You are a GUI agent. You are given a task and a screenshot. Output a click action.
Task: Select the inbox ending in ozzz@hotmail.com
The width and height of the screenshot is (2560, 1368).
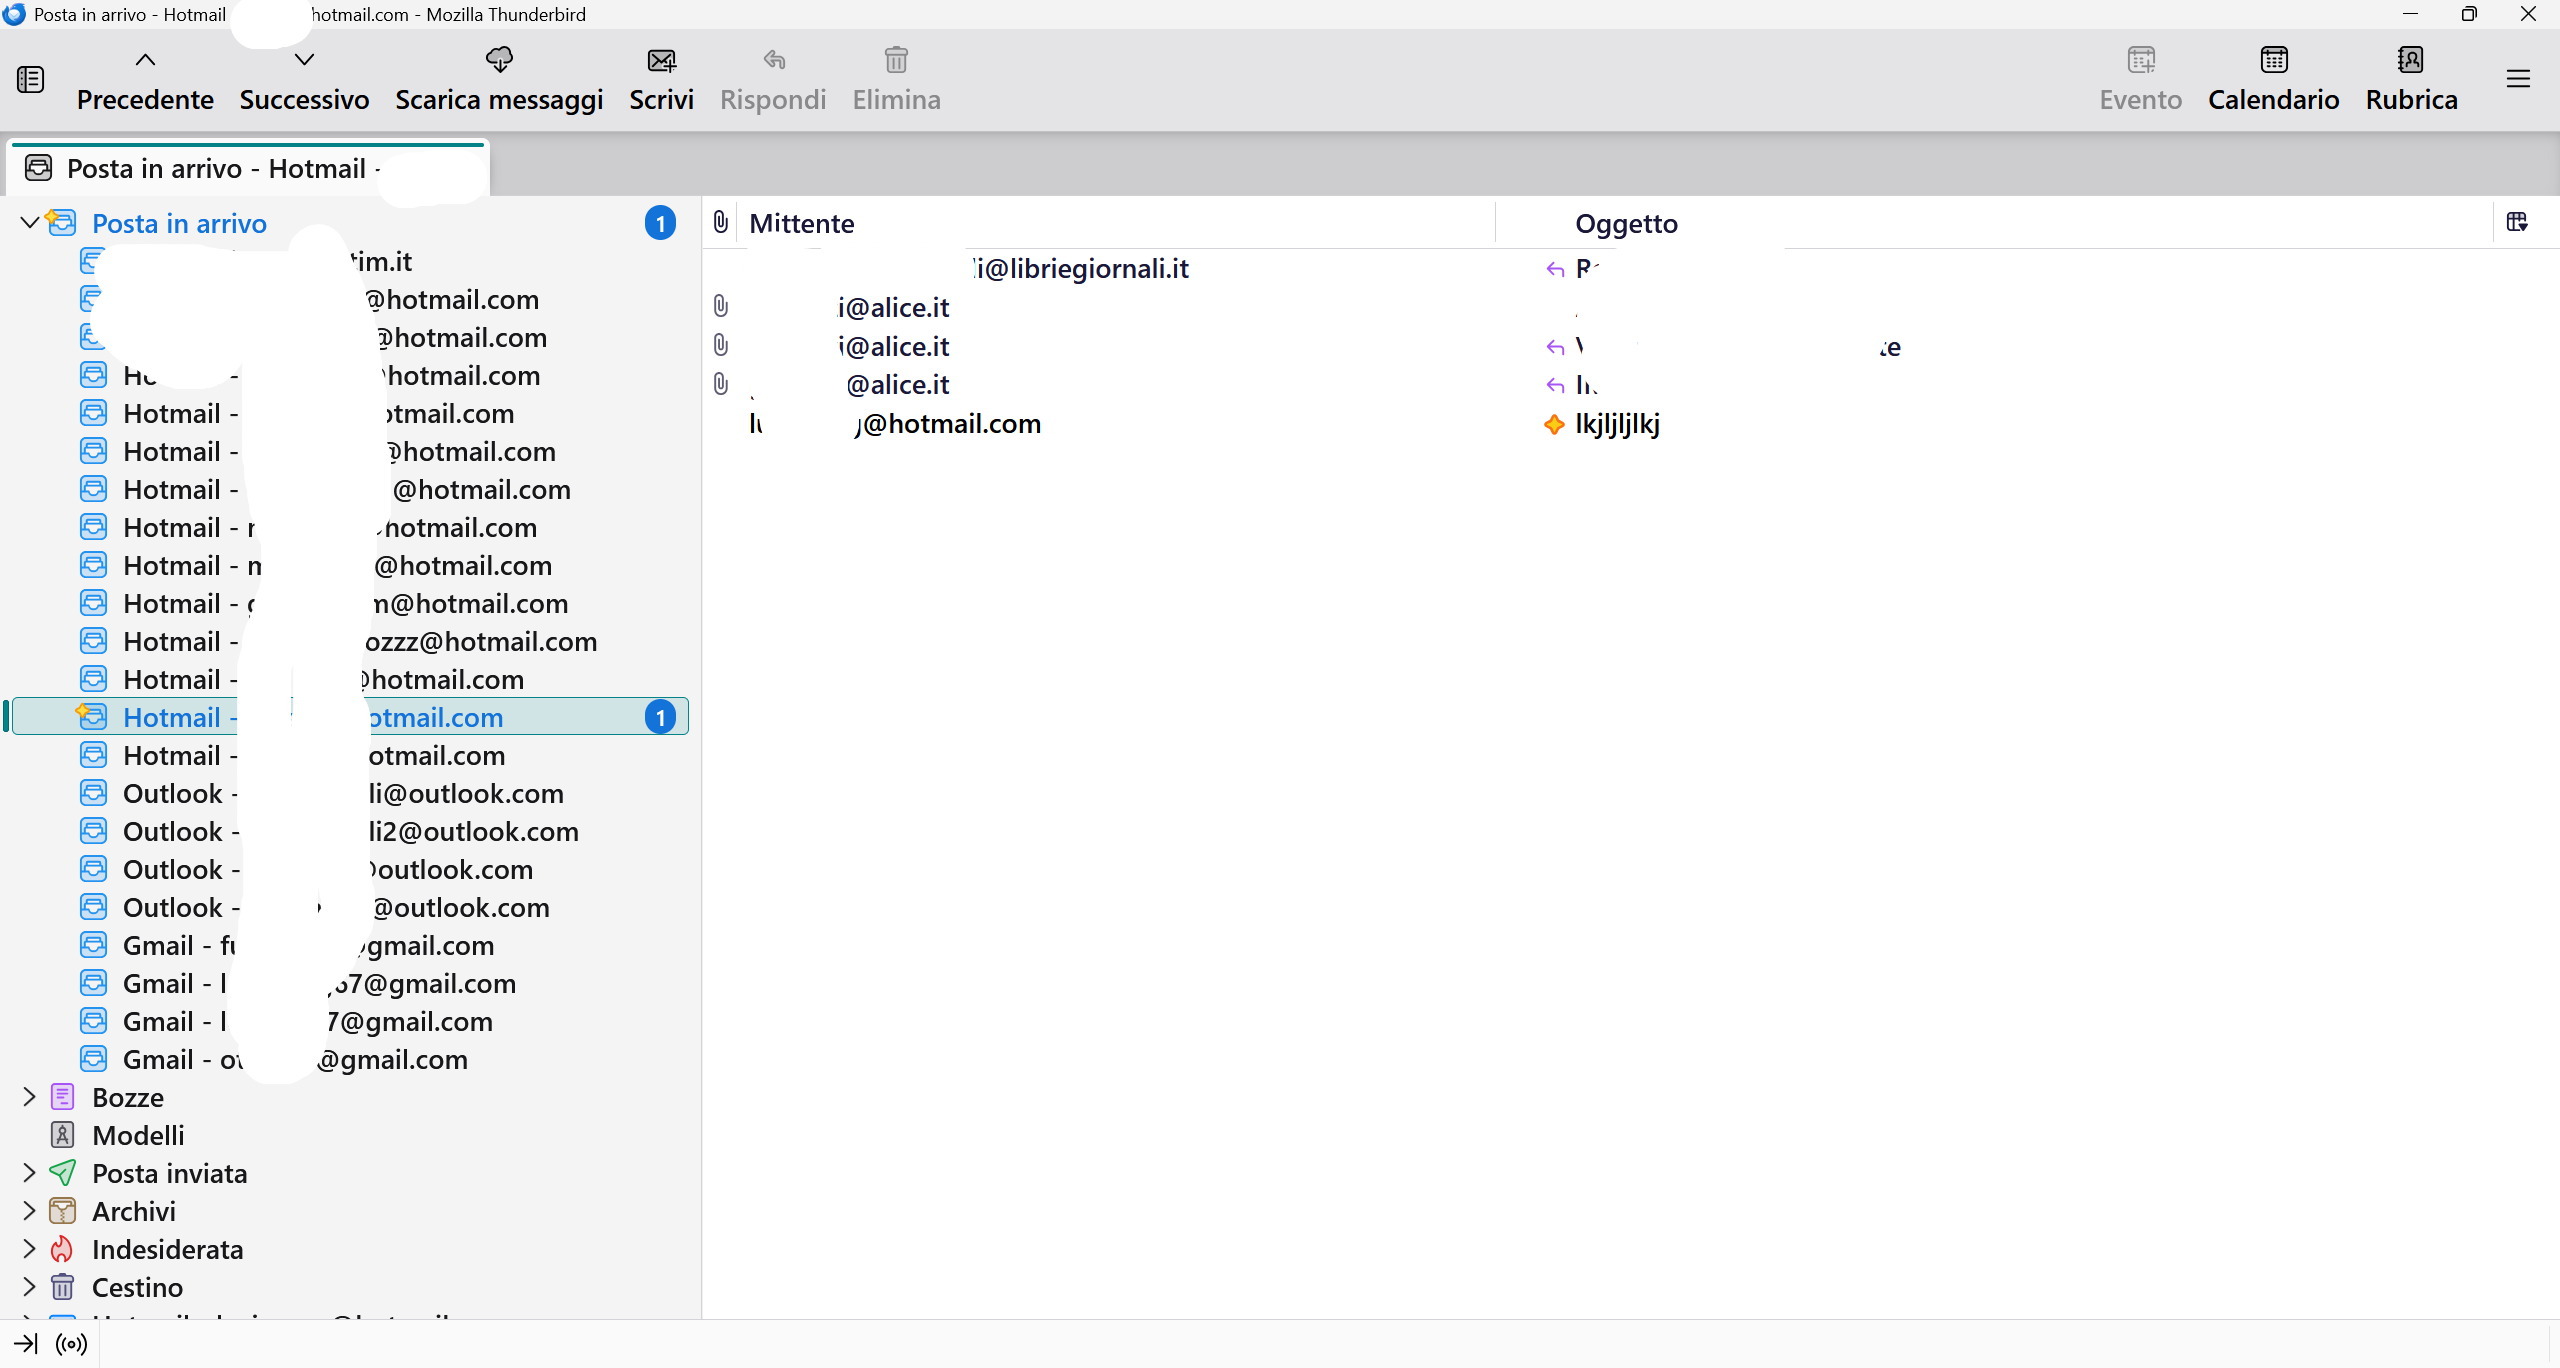click(x=350, y=642)
